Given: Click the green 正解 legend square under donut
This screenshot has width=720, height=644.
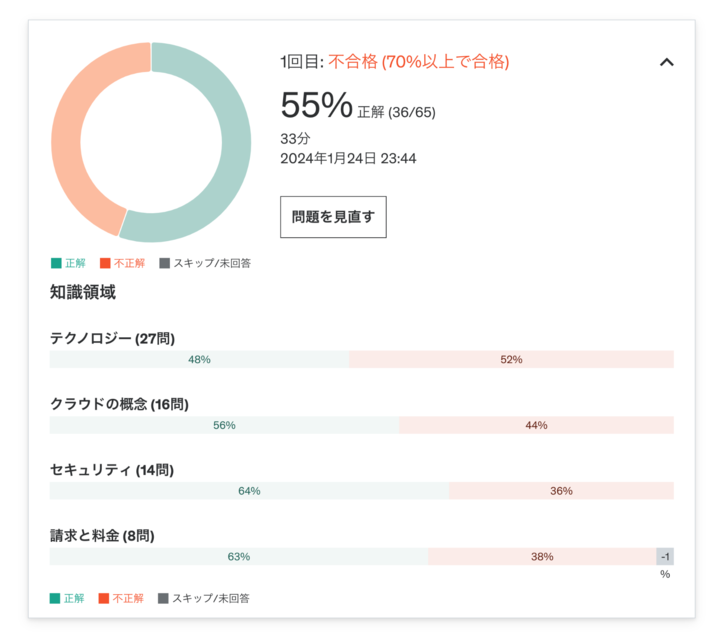Looking at the screenshot, I should [56, 264].
